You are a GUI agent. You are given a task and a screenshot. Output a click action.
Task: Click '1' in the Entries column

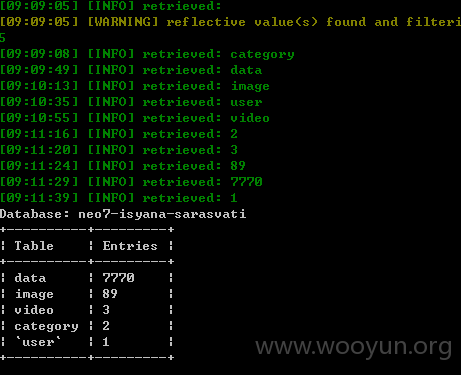[106, 342]
